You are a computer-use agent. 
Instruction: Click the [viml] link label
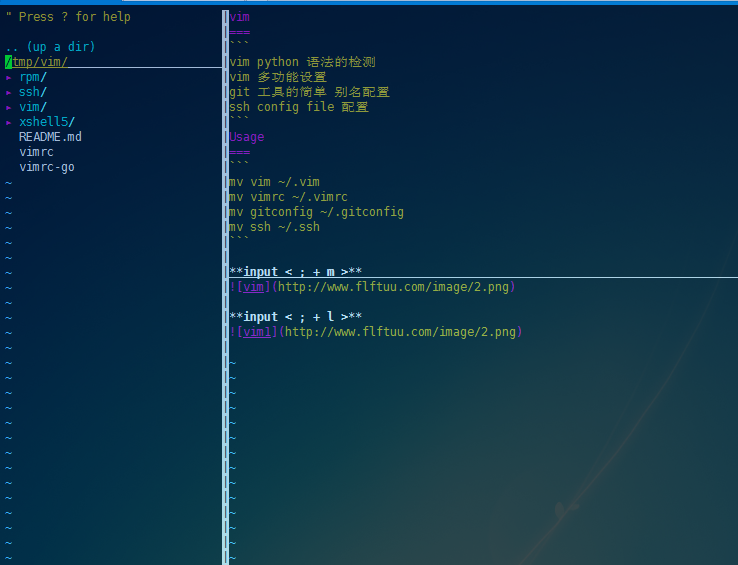pyautogui.click(x=257, y=332)
